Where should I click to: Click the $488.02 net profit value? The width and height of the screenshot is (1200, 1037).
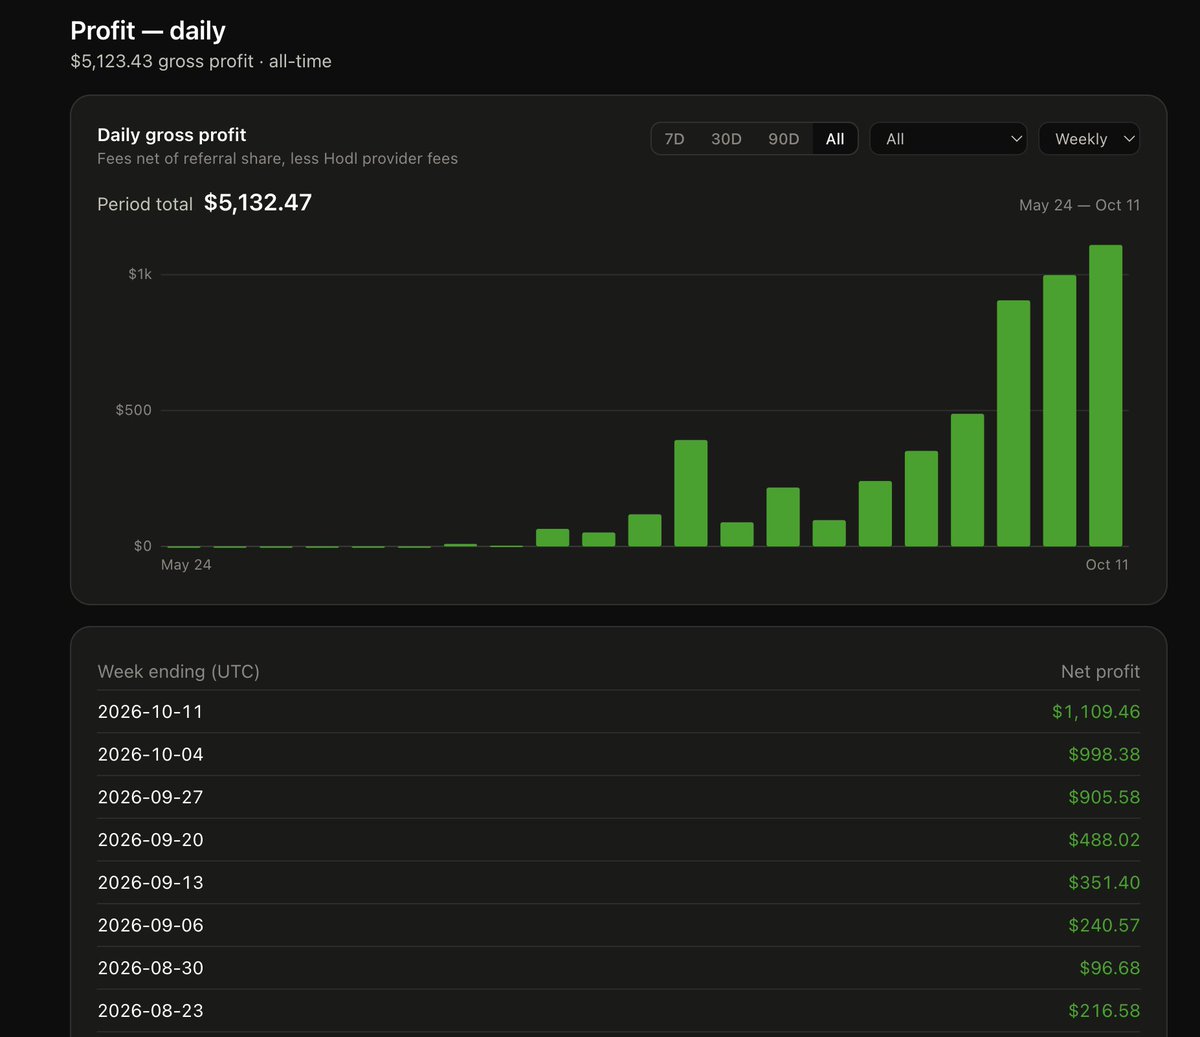point(1104,840)
